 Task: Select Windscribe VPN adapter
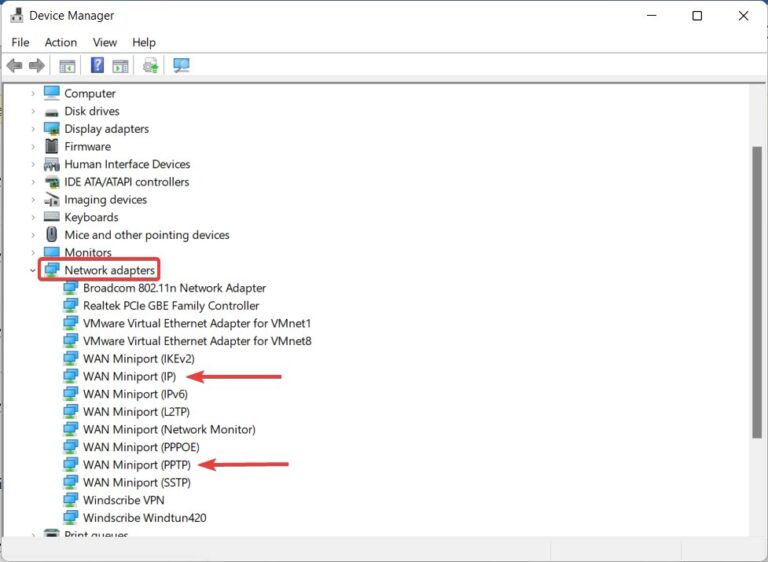pos(123,500)
